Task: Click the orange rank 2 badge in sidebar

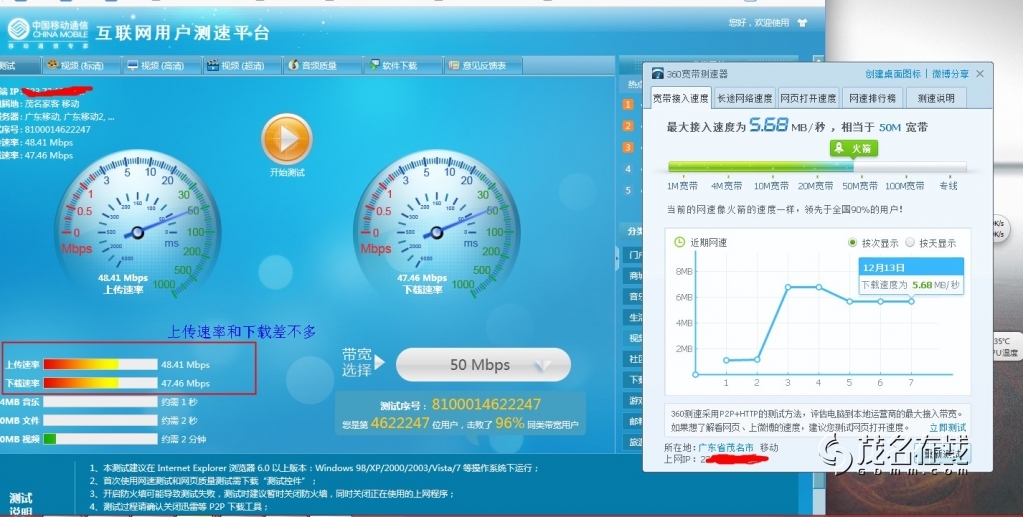Action: [x=628, y=125]
